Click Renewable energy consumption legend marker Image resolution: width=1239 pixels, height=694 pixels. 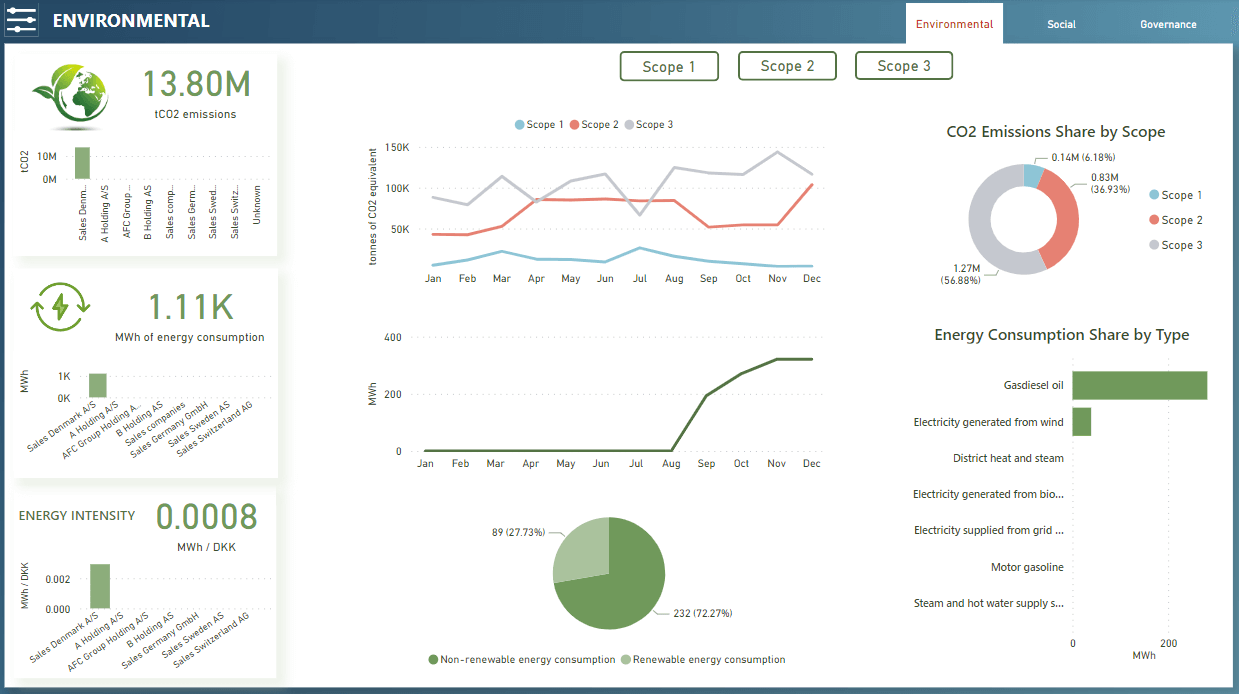point(625,660)
